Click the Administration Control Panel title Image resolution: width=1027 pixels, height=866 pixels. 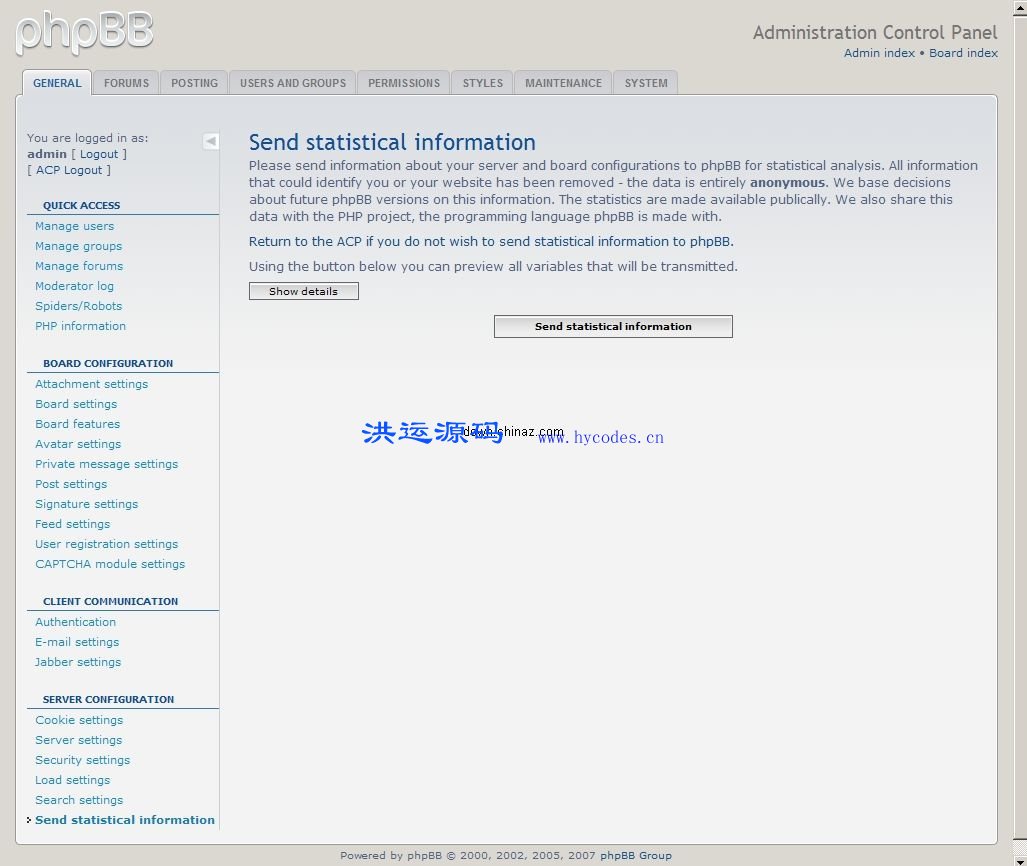tap(875, 32)
